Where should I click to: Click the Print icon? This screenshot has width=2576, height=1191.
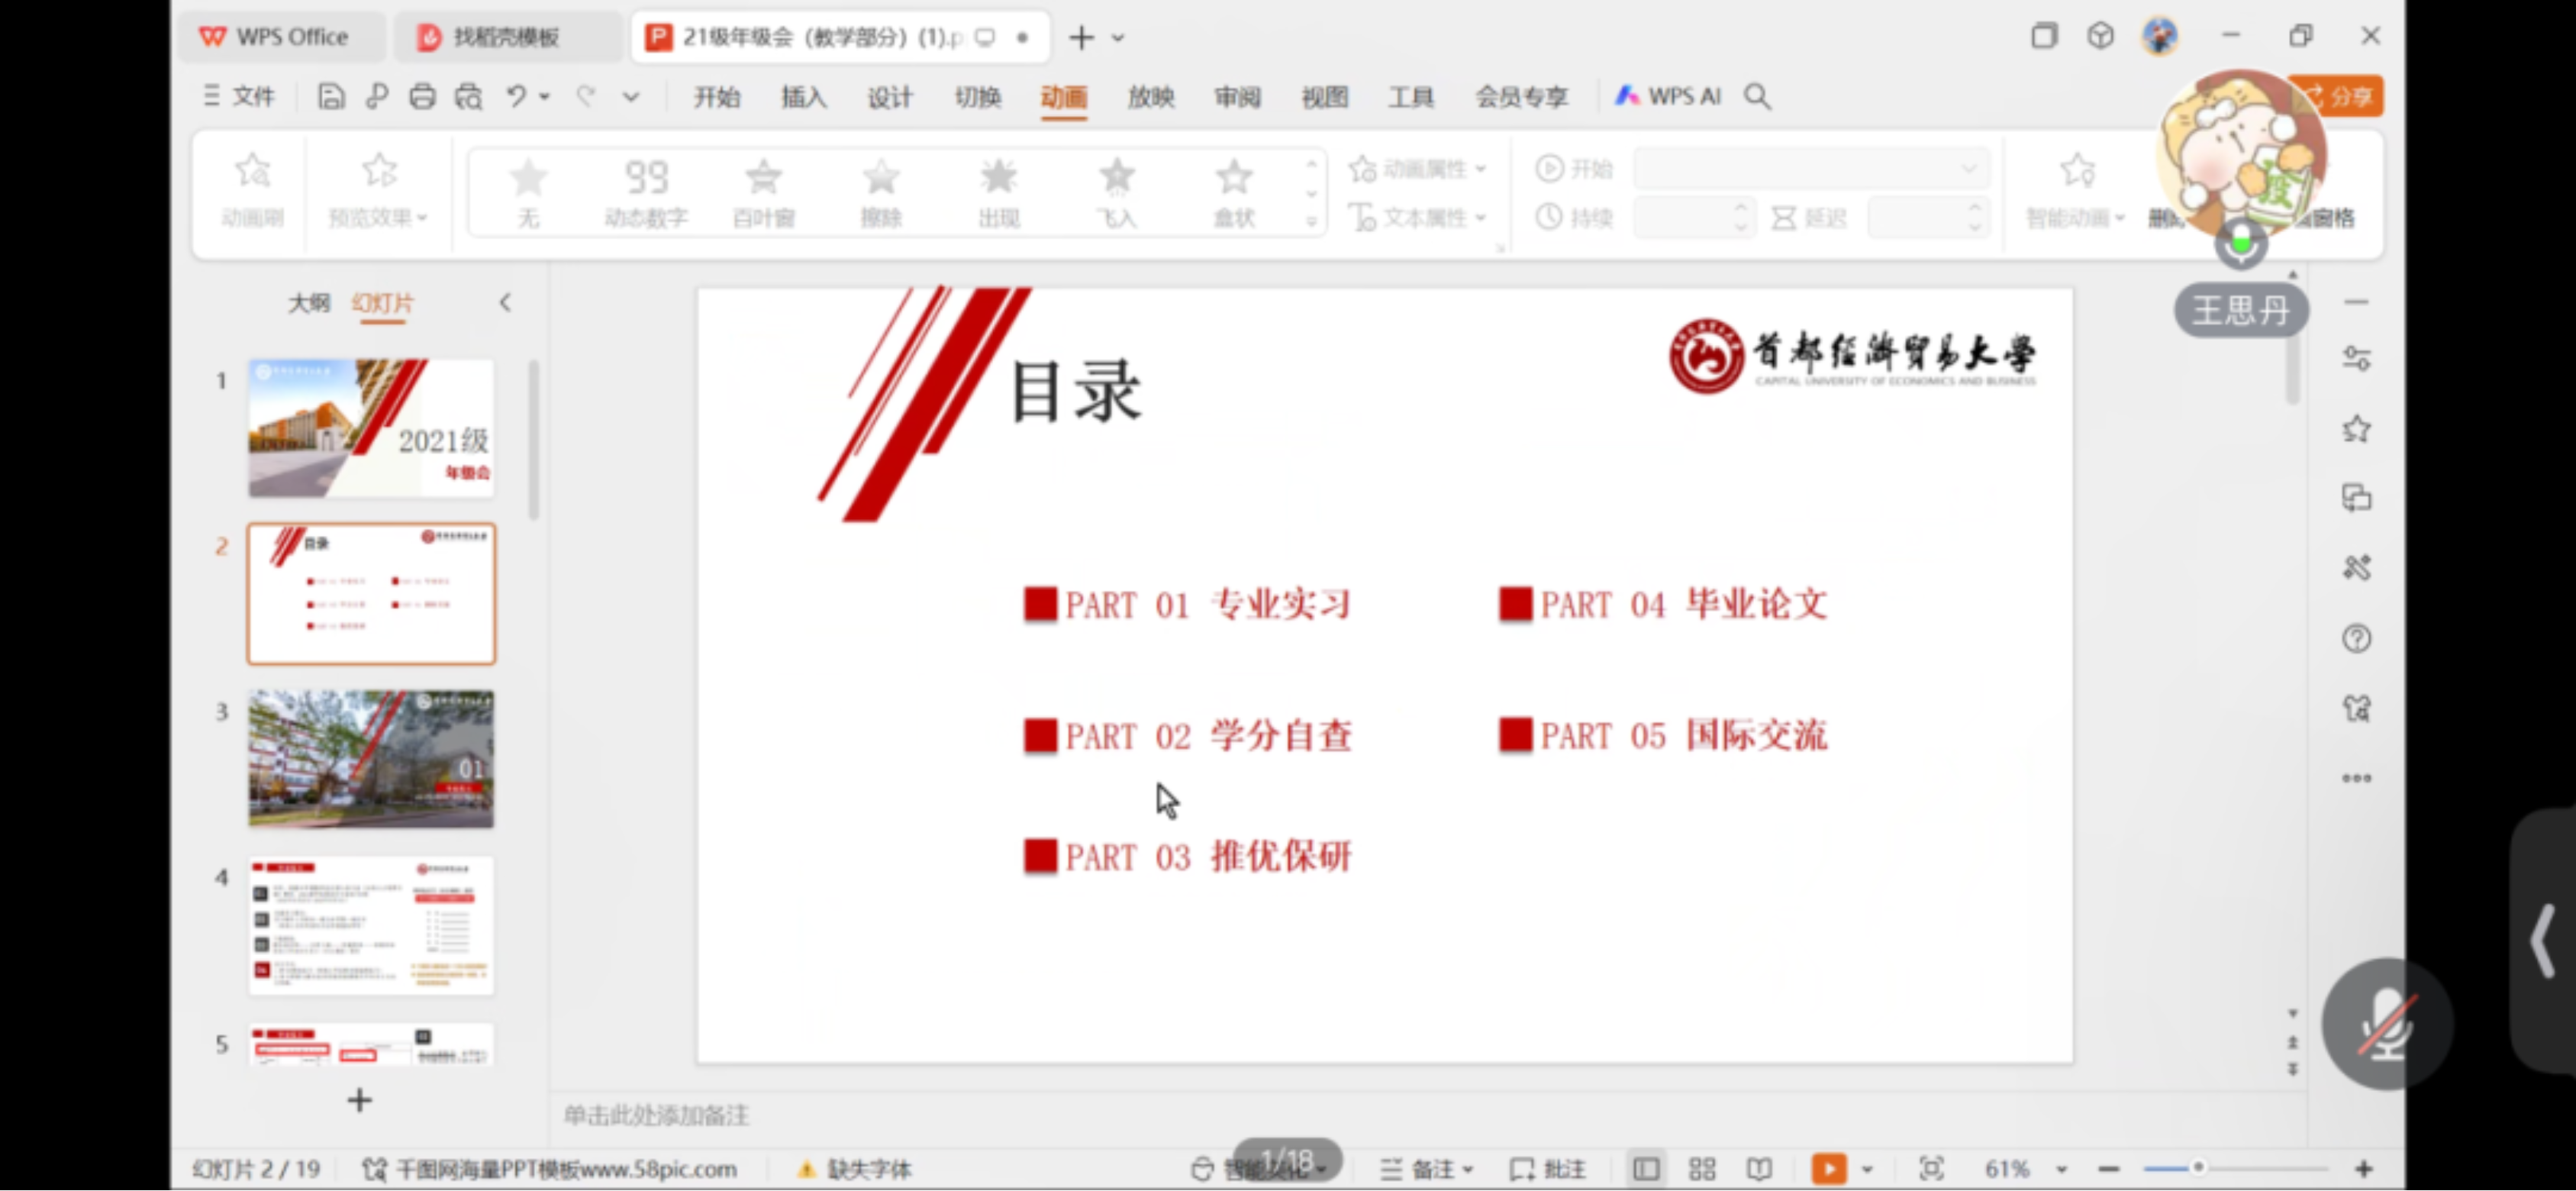(x=422, y=97)
